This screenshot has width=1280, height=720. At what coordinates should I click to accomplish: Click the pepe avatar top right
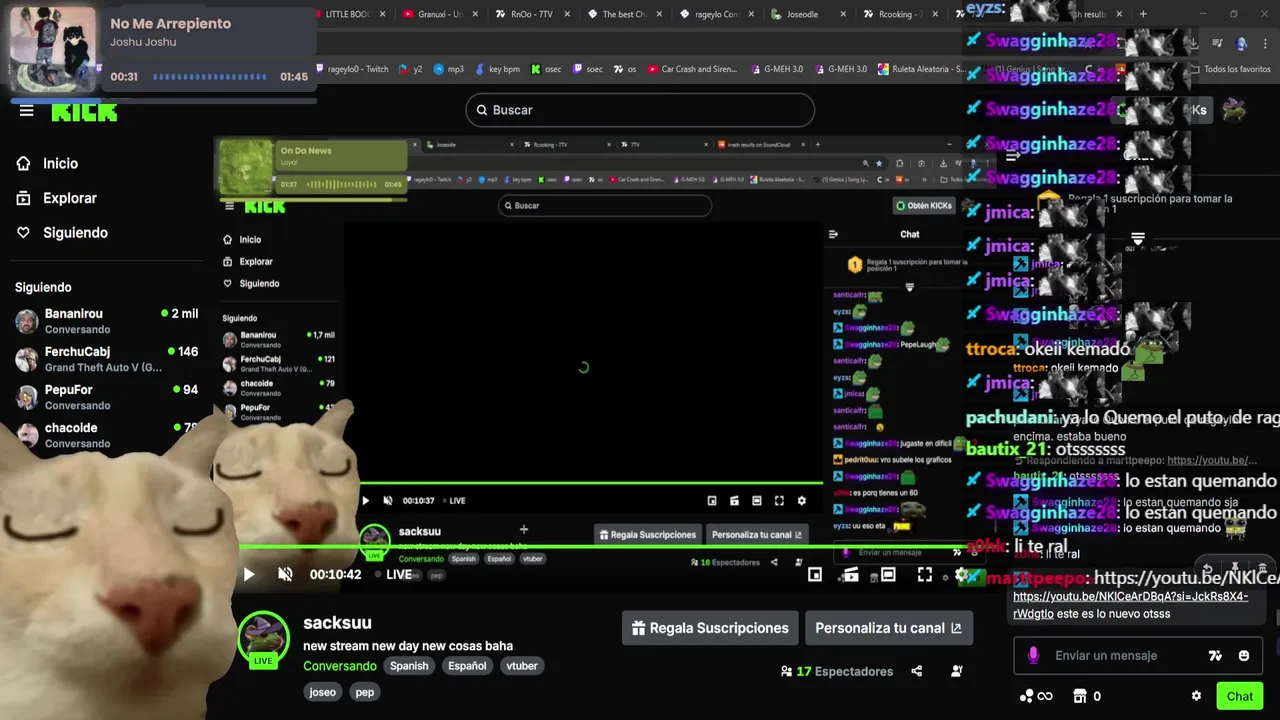point(1234,110)
